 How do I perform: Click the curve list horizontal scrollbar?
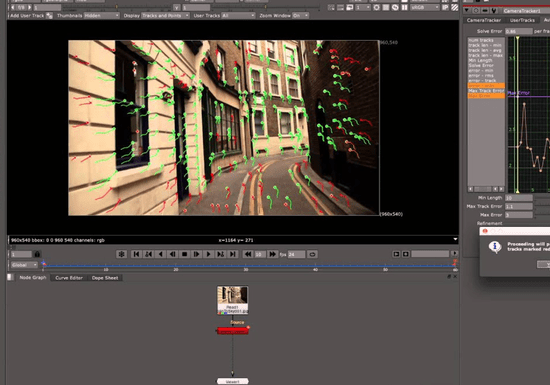pos(486,189)
